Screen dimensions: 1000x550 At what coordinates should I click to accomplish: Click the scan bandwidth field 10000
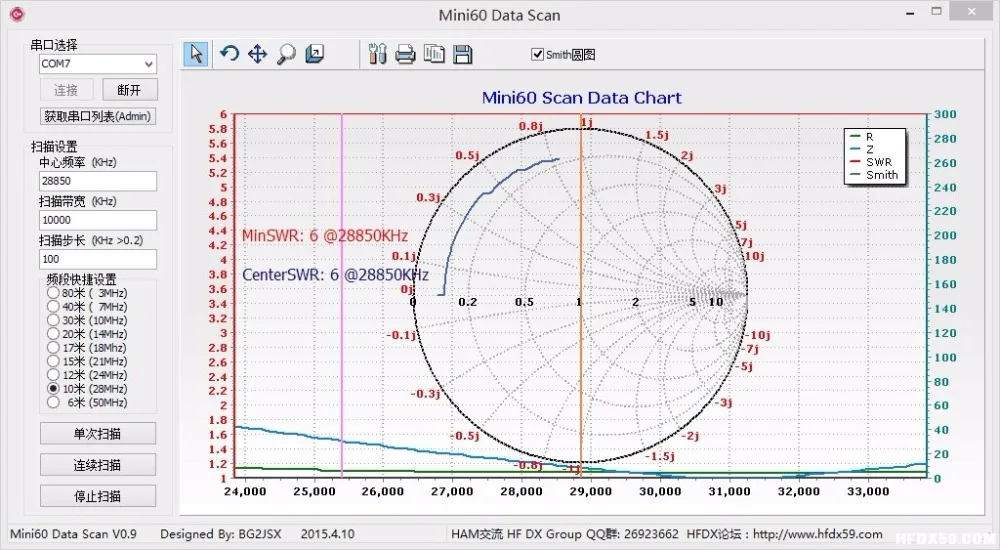pyautogui.click(x=98, y=219)
